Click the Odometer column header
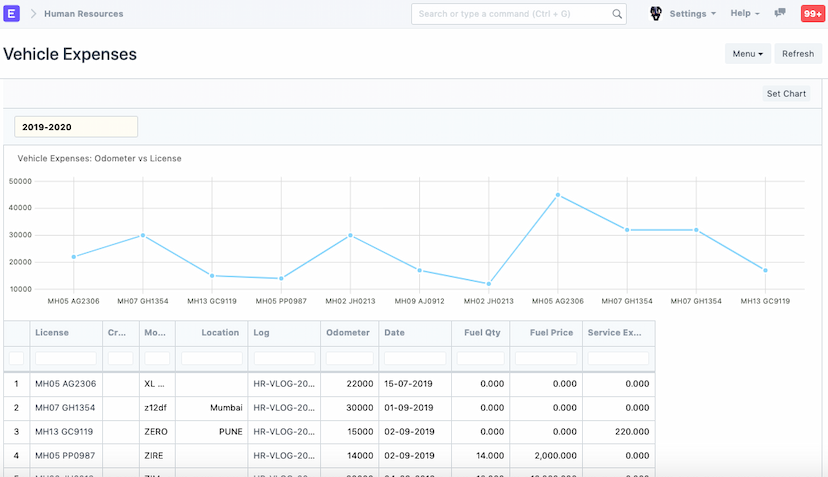The width and height of the screenshot is (828, 477). pyautogui.click(x=348, y=333)
